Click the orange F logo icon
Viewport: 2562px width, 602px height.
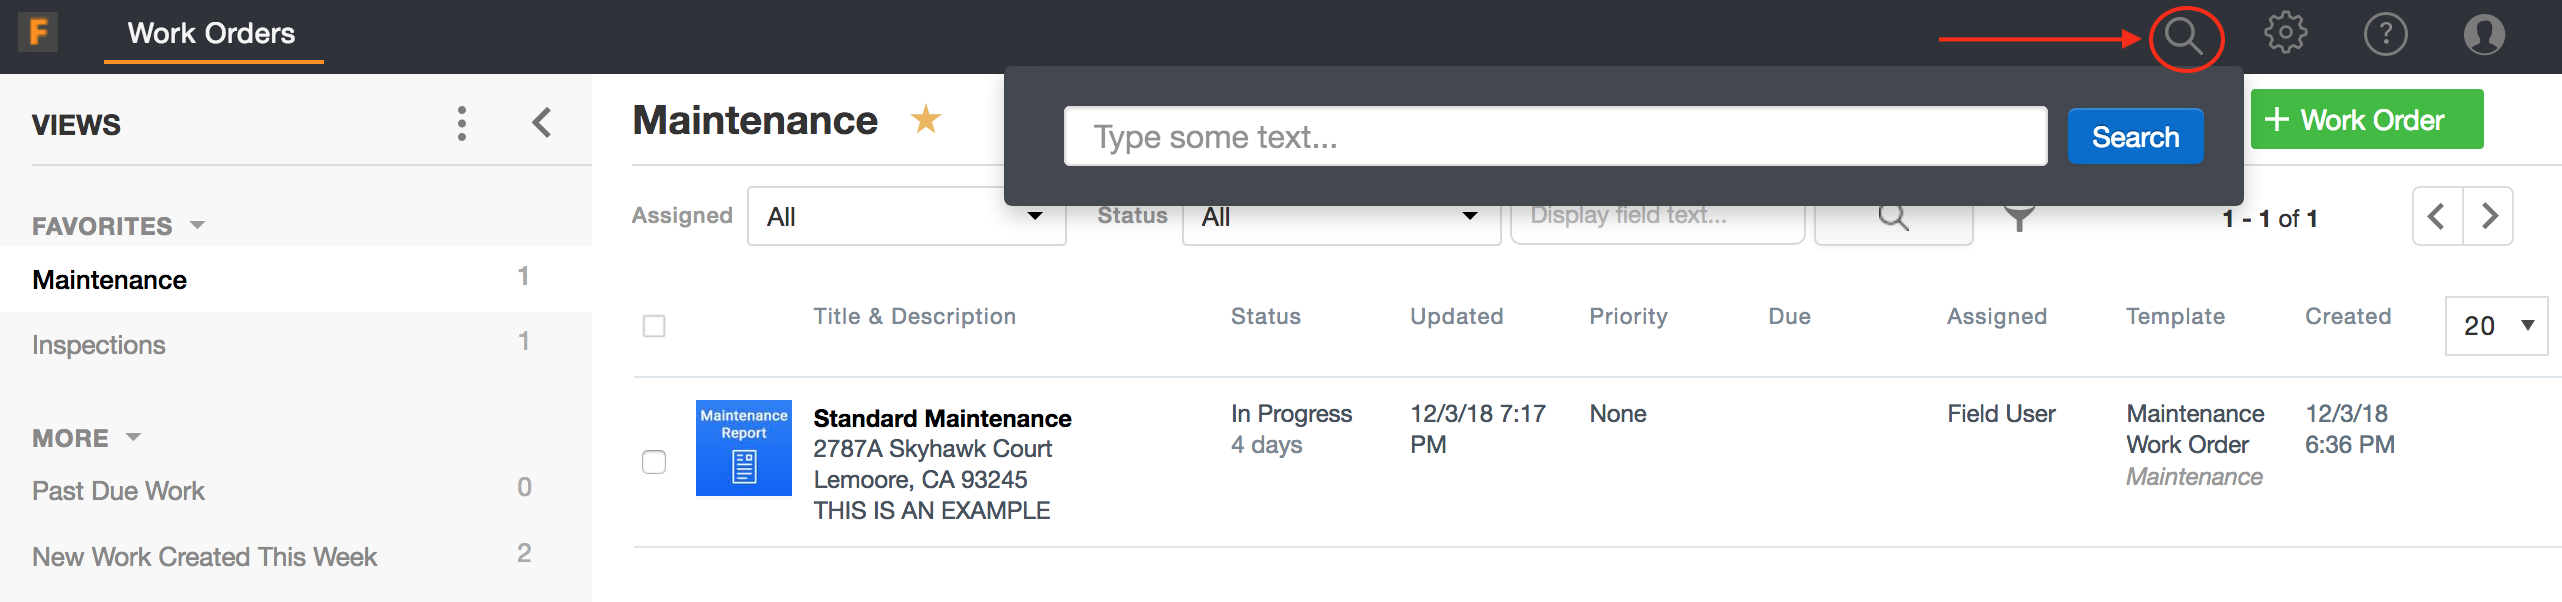(39, 33)
